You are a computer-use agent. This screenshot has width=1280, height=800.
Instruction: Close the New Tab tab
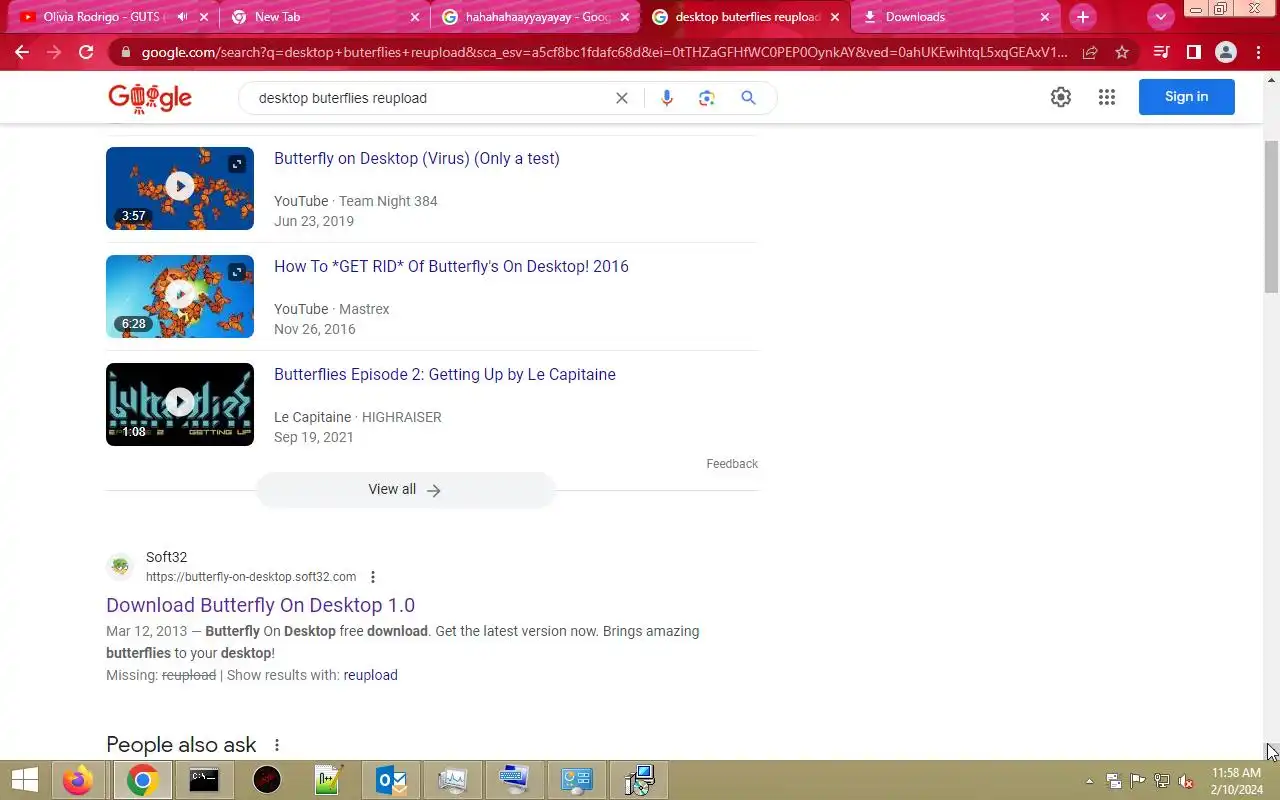(415, 17)
